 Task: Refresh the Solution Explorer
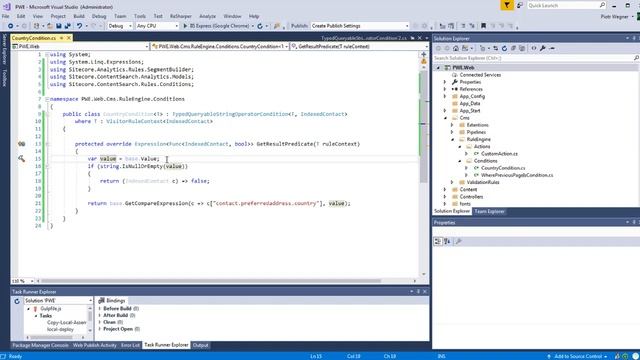pos(504,48)
